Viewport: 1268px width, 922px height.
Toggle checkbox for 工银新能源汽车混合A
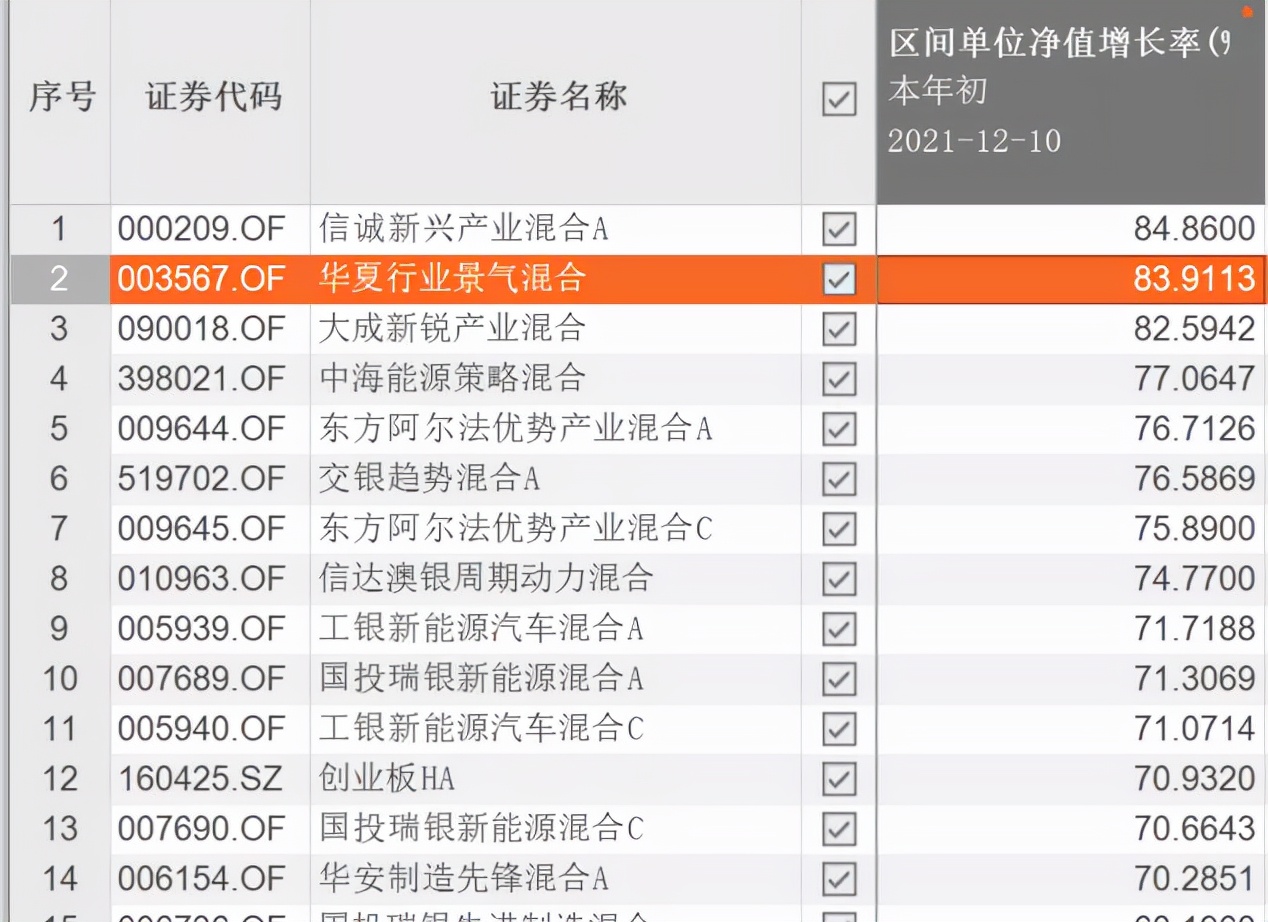pyautogui.click(x=839, y=629)
